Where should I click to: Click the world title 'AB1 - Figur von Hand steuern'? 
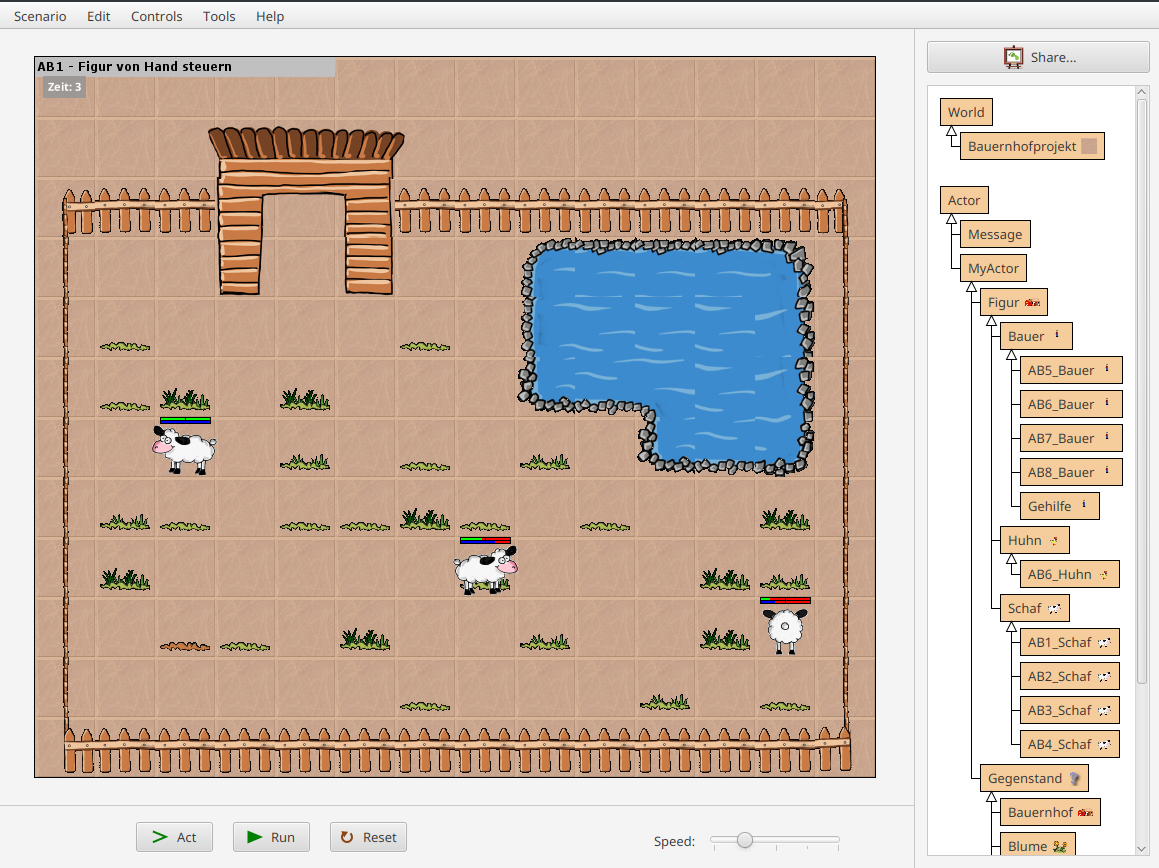tap(135, 67)
